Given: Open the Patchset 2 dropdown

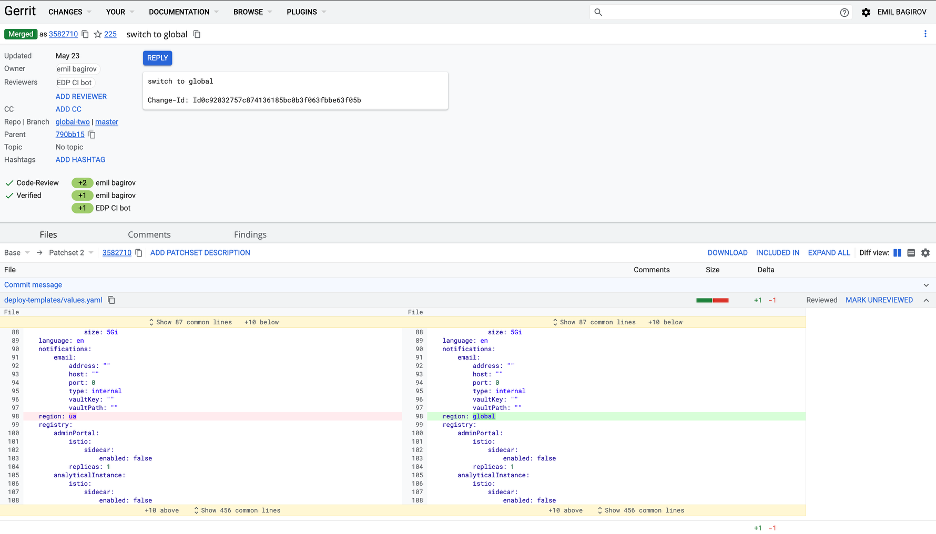Looking at the screenshot, I should (x=71, y=253).
